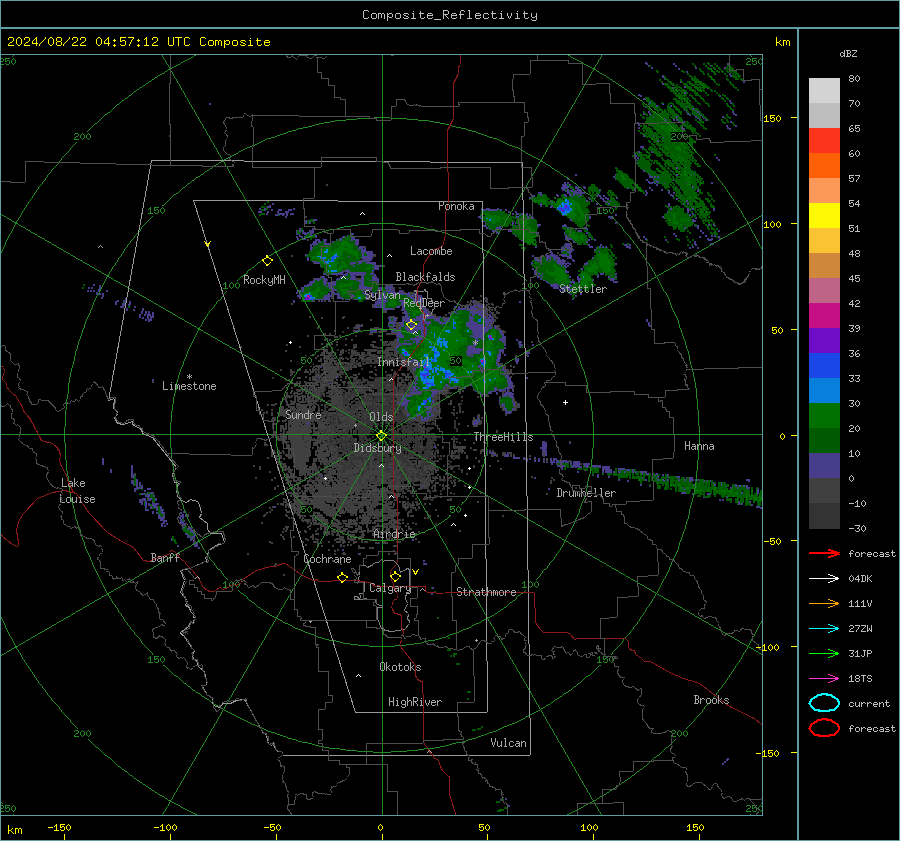Click the Cochrane label
Screen dimensions: 900x841
(x=327, y=559)
